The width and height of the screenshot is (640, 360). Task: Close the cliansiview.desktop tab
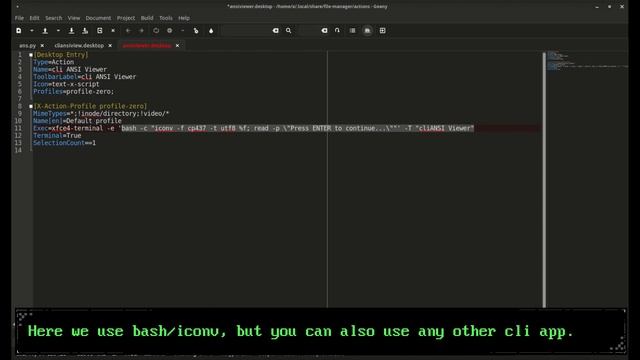(x=110, y=46)
